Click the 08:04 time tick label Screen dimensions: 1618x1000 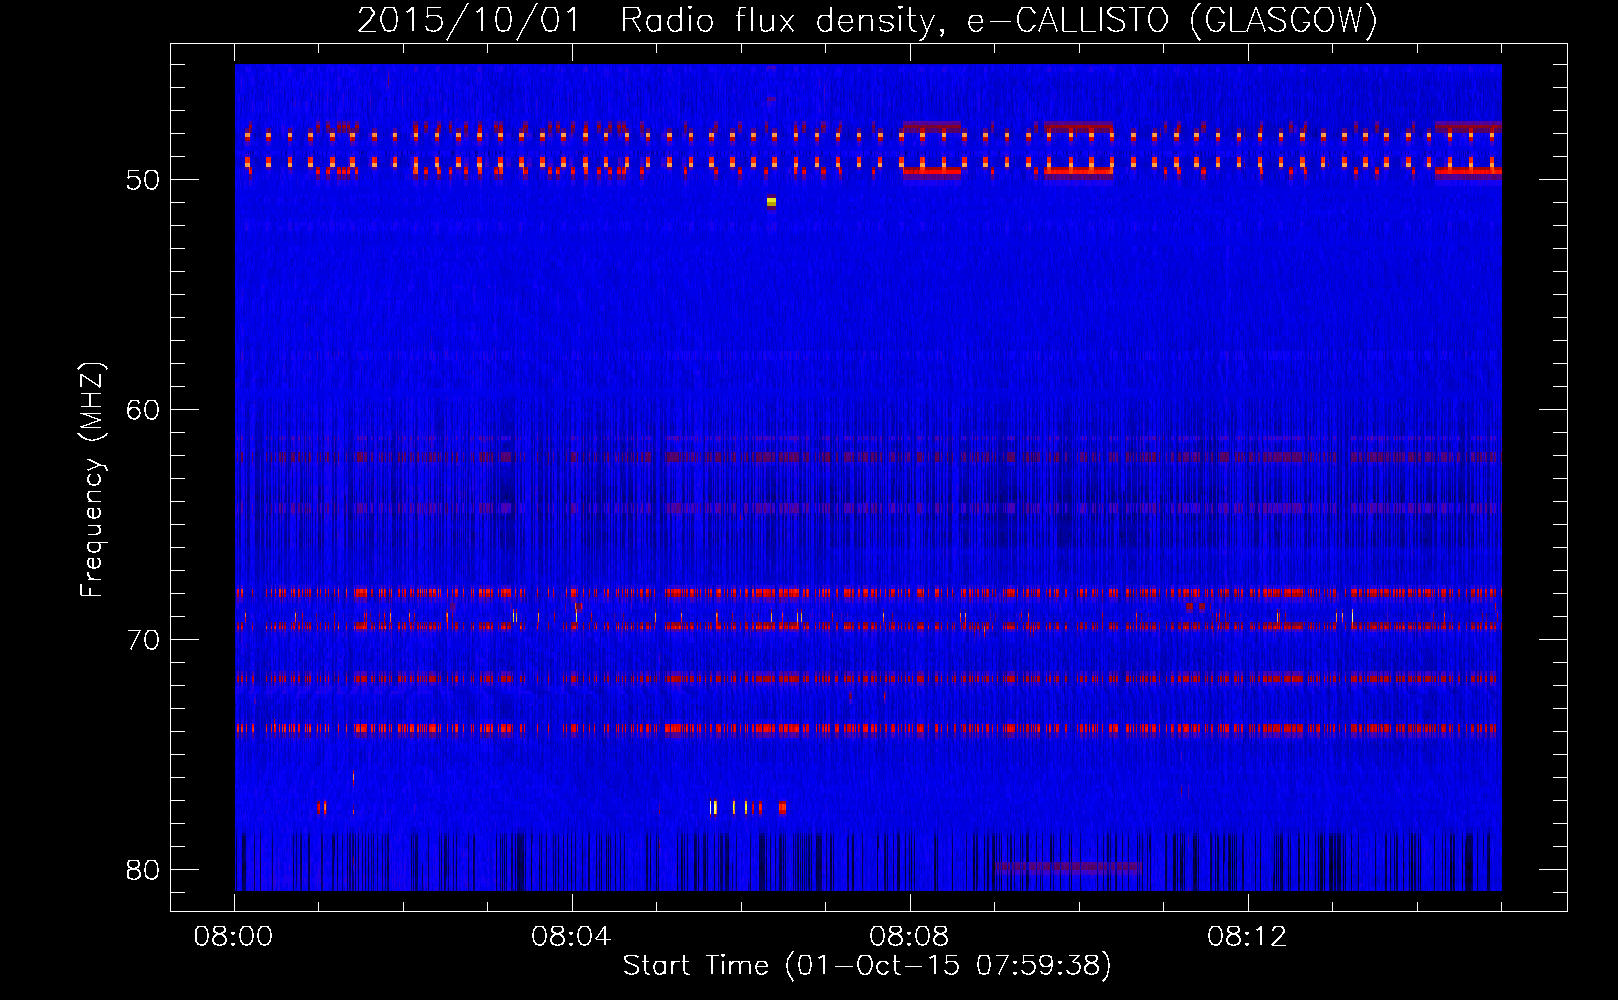pos(571,937)
